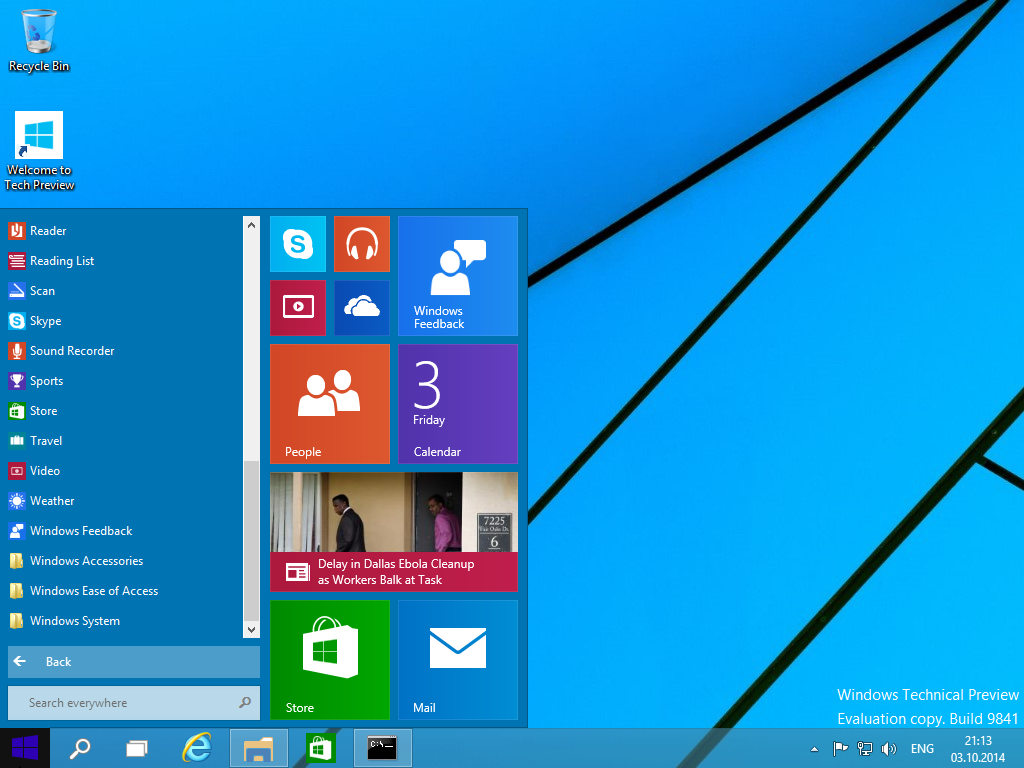Expand the Windows Ease of Access folder
1024x768 pixels.
pos(124,591)
